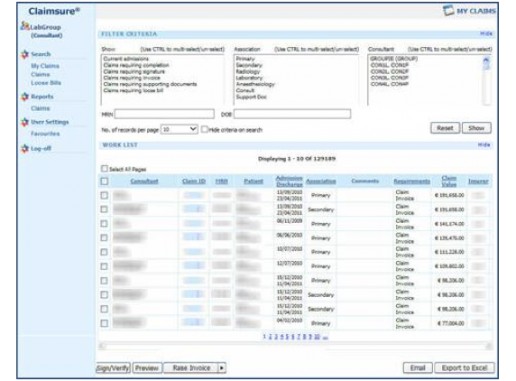Click the Email button
Viewport: 516px width, 381px height.
click(x=418, y=368)
